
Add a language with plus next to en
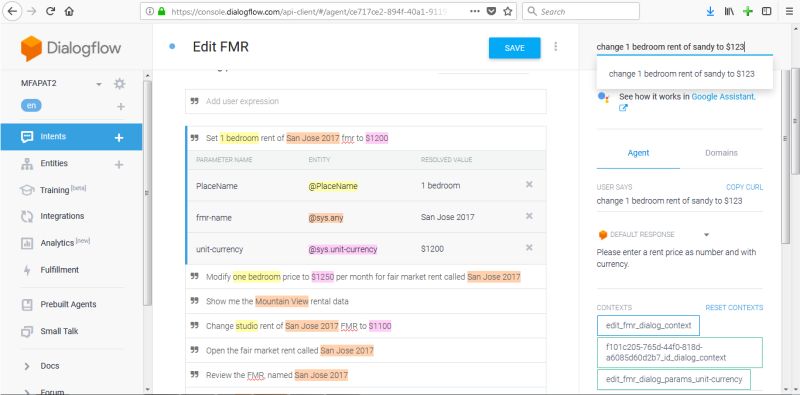(x=120, y=107)
